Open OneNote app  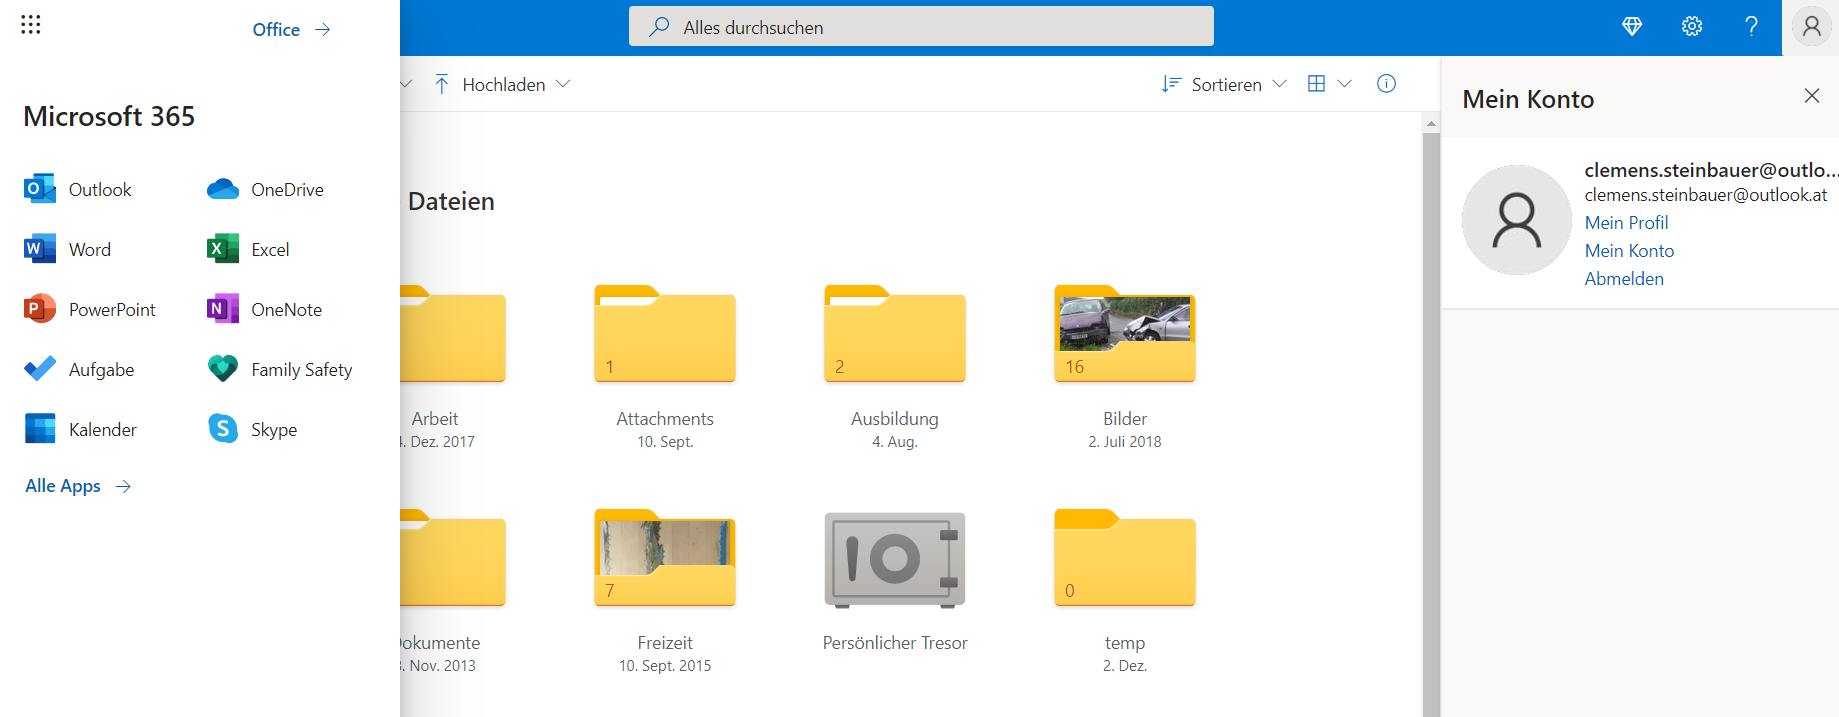tap(264, 309)
